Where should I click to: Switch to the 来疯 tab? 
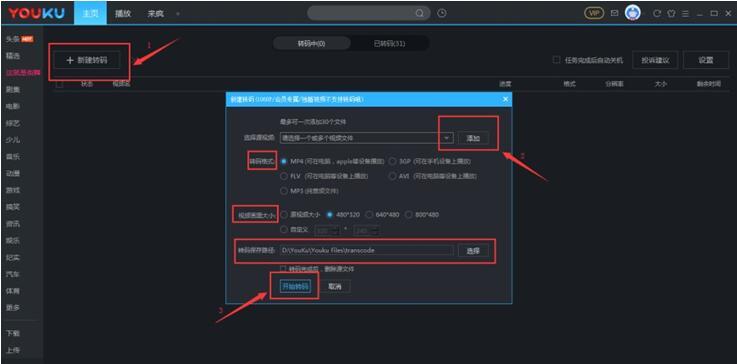[156, 14]
